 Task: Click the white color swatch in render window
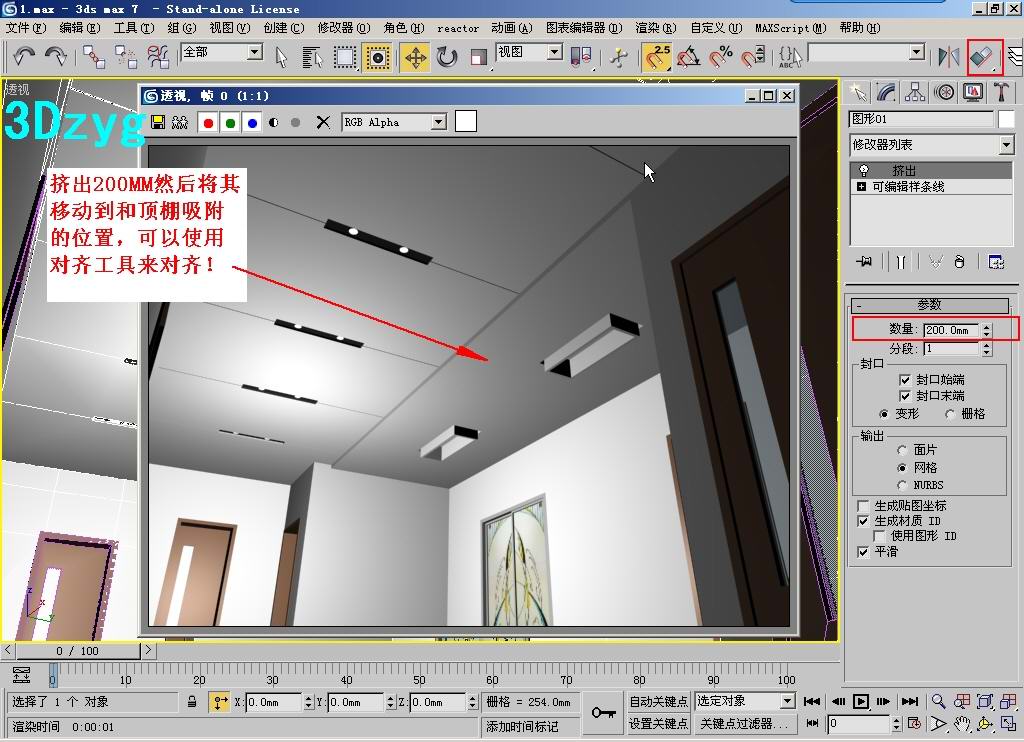(x=466, y=121)
